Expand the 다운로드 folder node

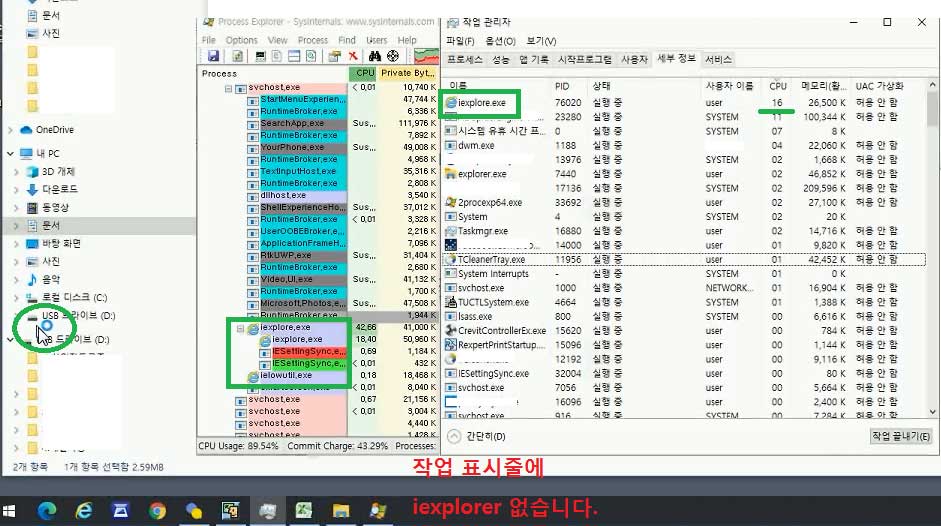16,190
